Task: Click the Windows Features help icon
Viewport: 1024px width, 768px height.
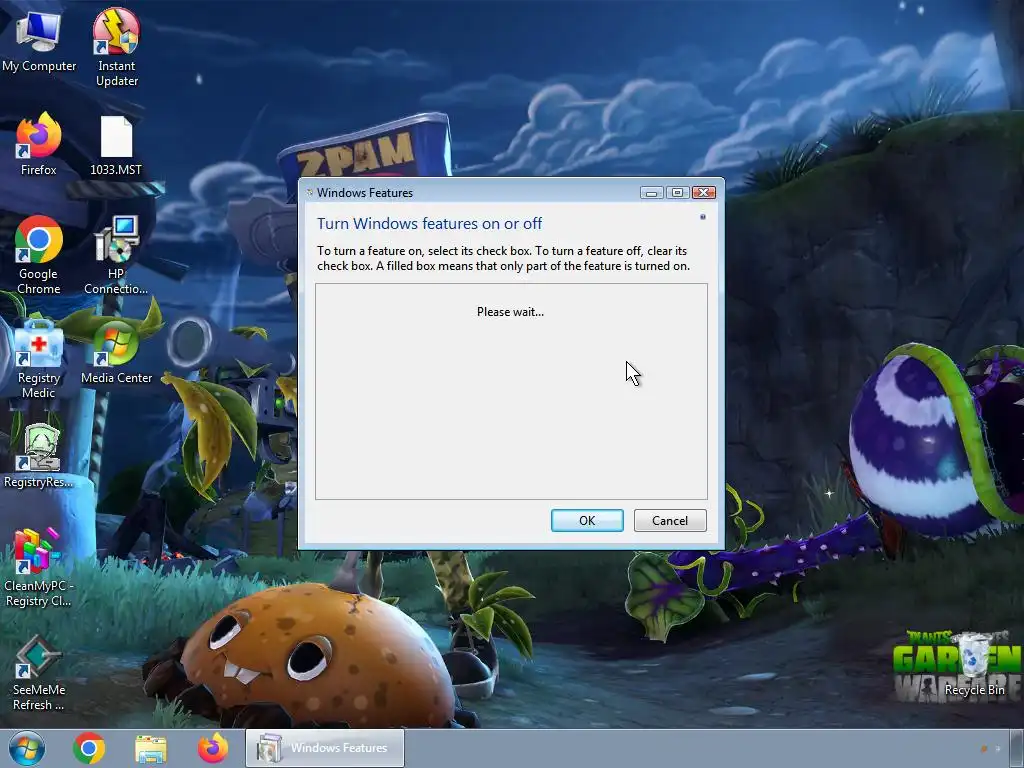Action: (703, 217)
